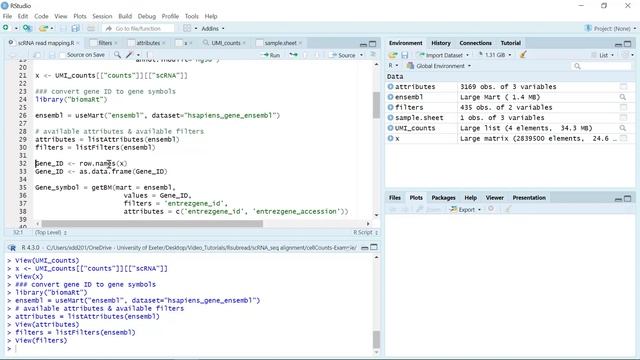Switch to the Files tab
This screenshot has height=360, width=640.
click(x=395, y=198)
